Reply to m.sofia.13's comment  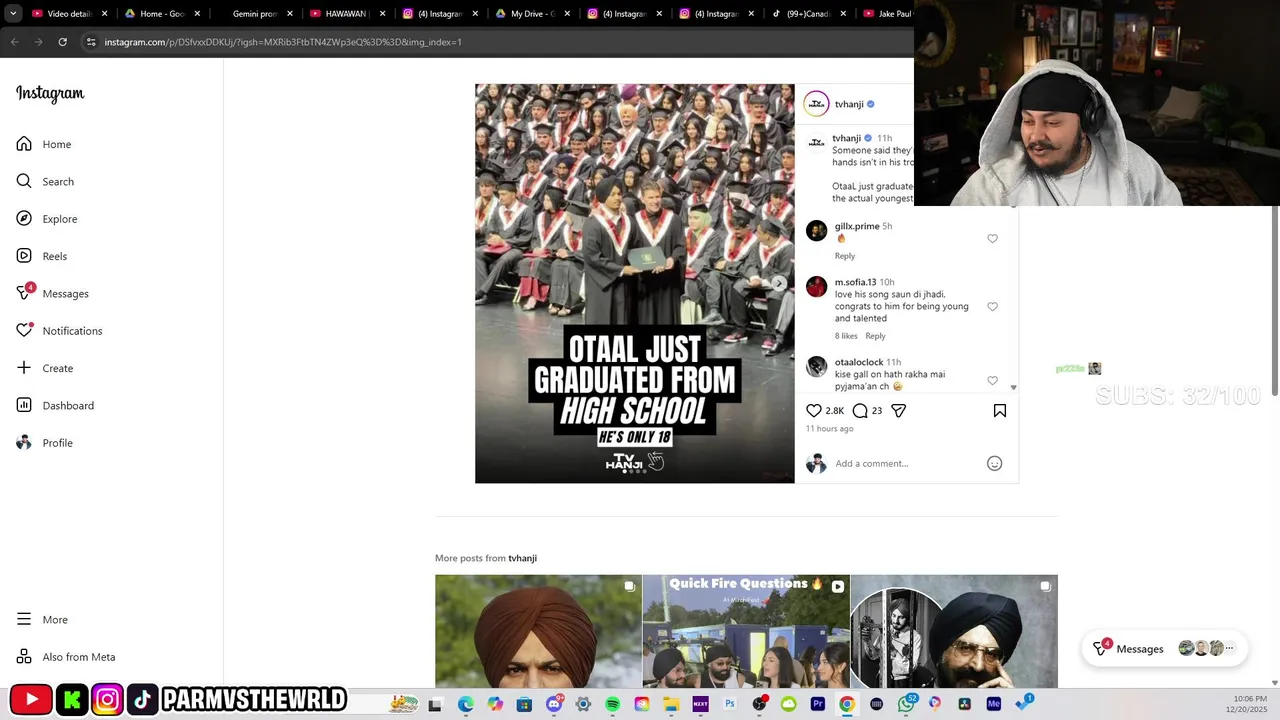(x=875, y=336)
